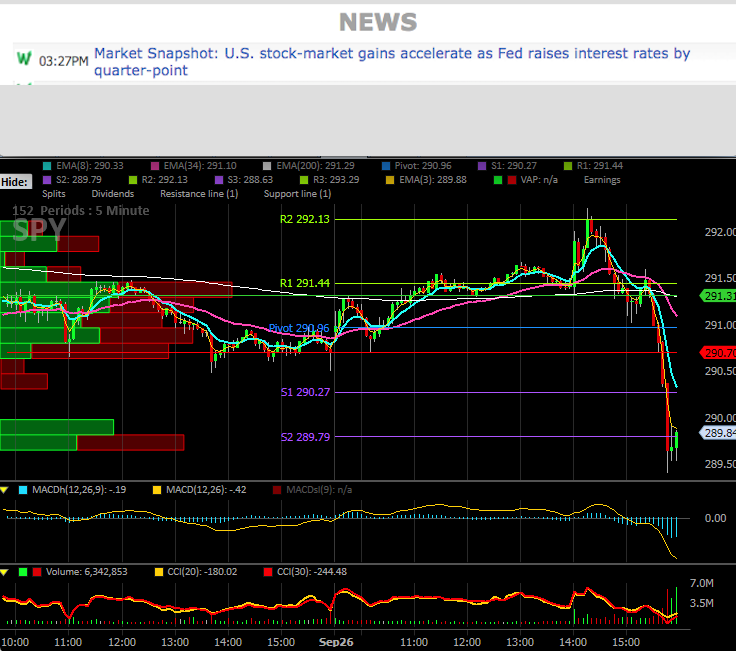Image resolution: width=736 pixels, height=651 pixels.
Task: Click the S1: 290.27 legend label
Action: [x=514, y=166]
